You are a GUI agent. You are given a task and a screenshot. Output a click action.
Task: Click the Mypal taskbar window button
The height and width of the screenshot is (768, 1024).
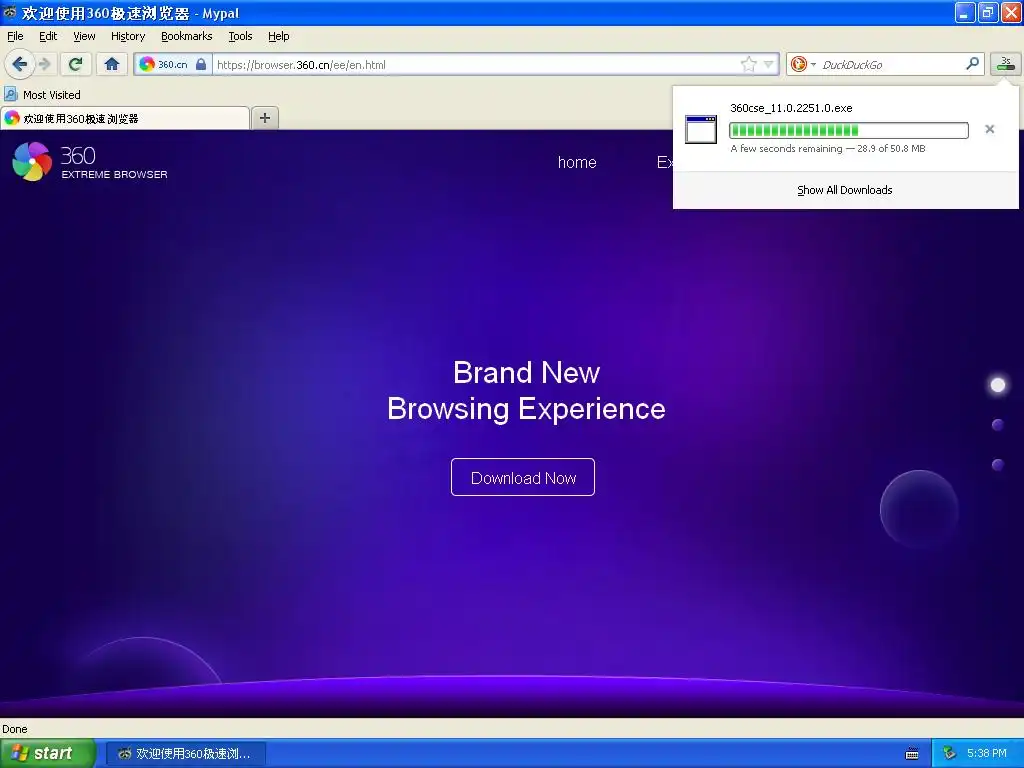(185, 754)
